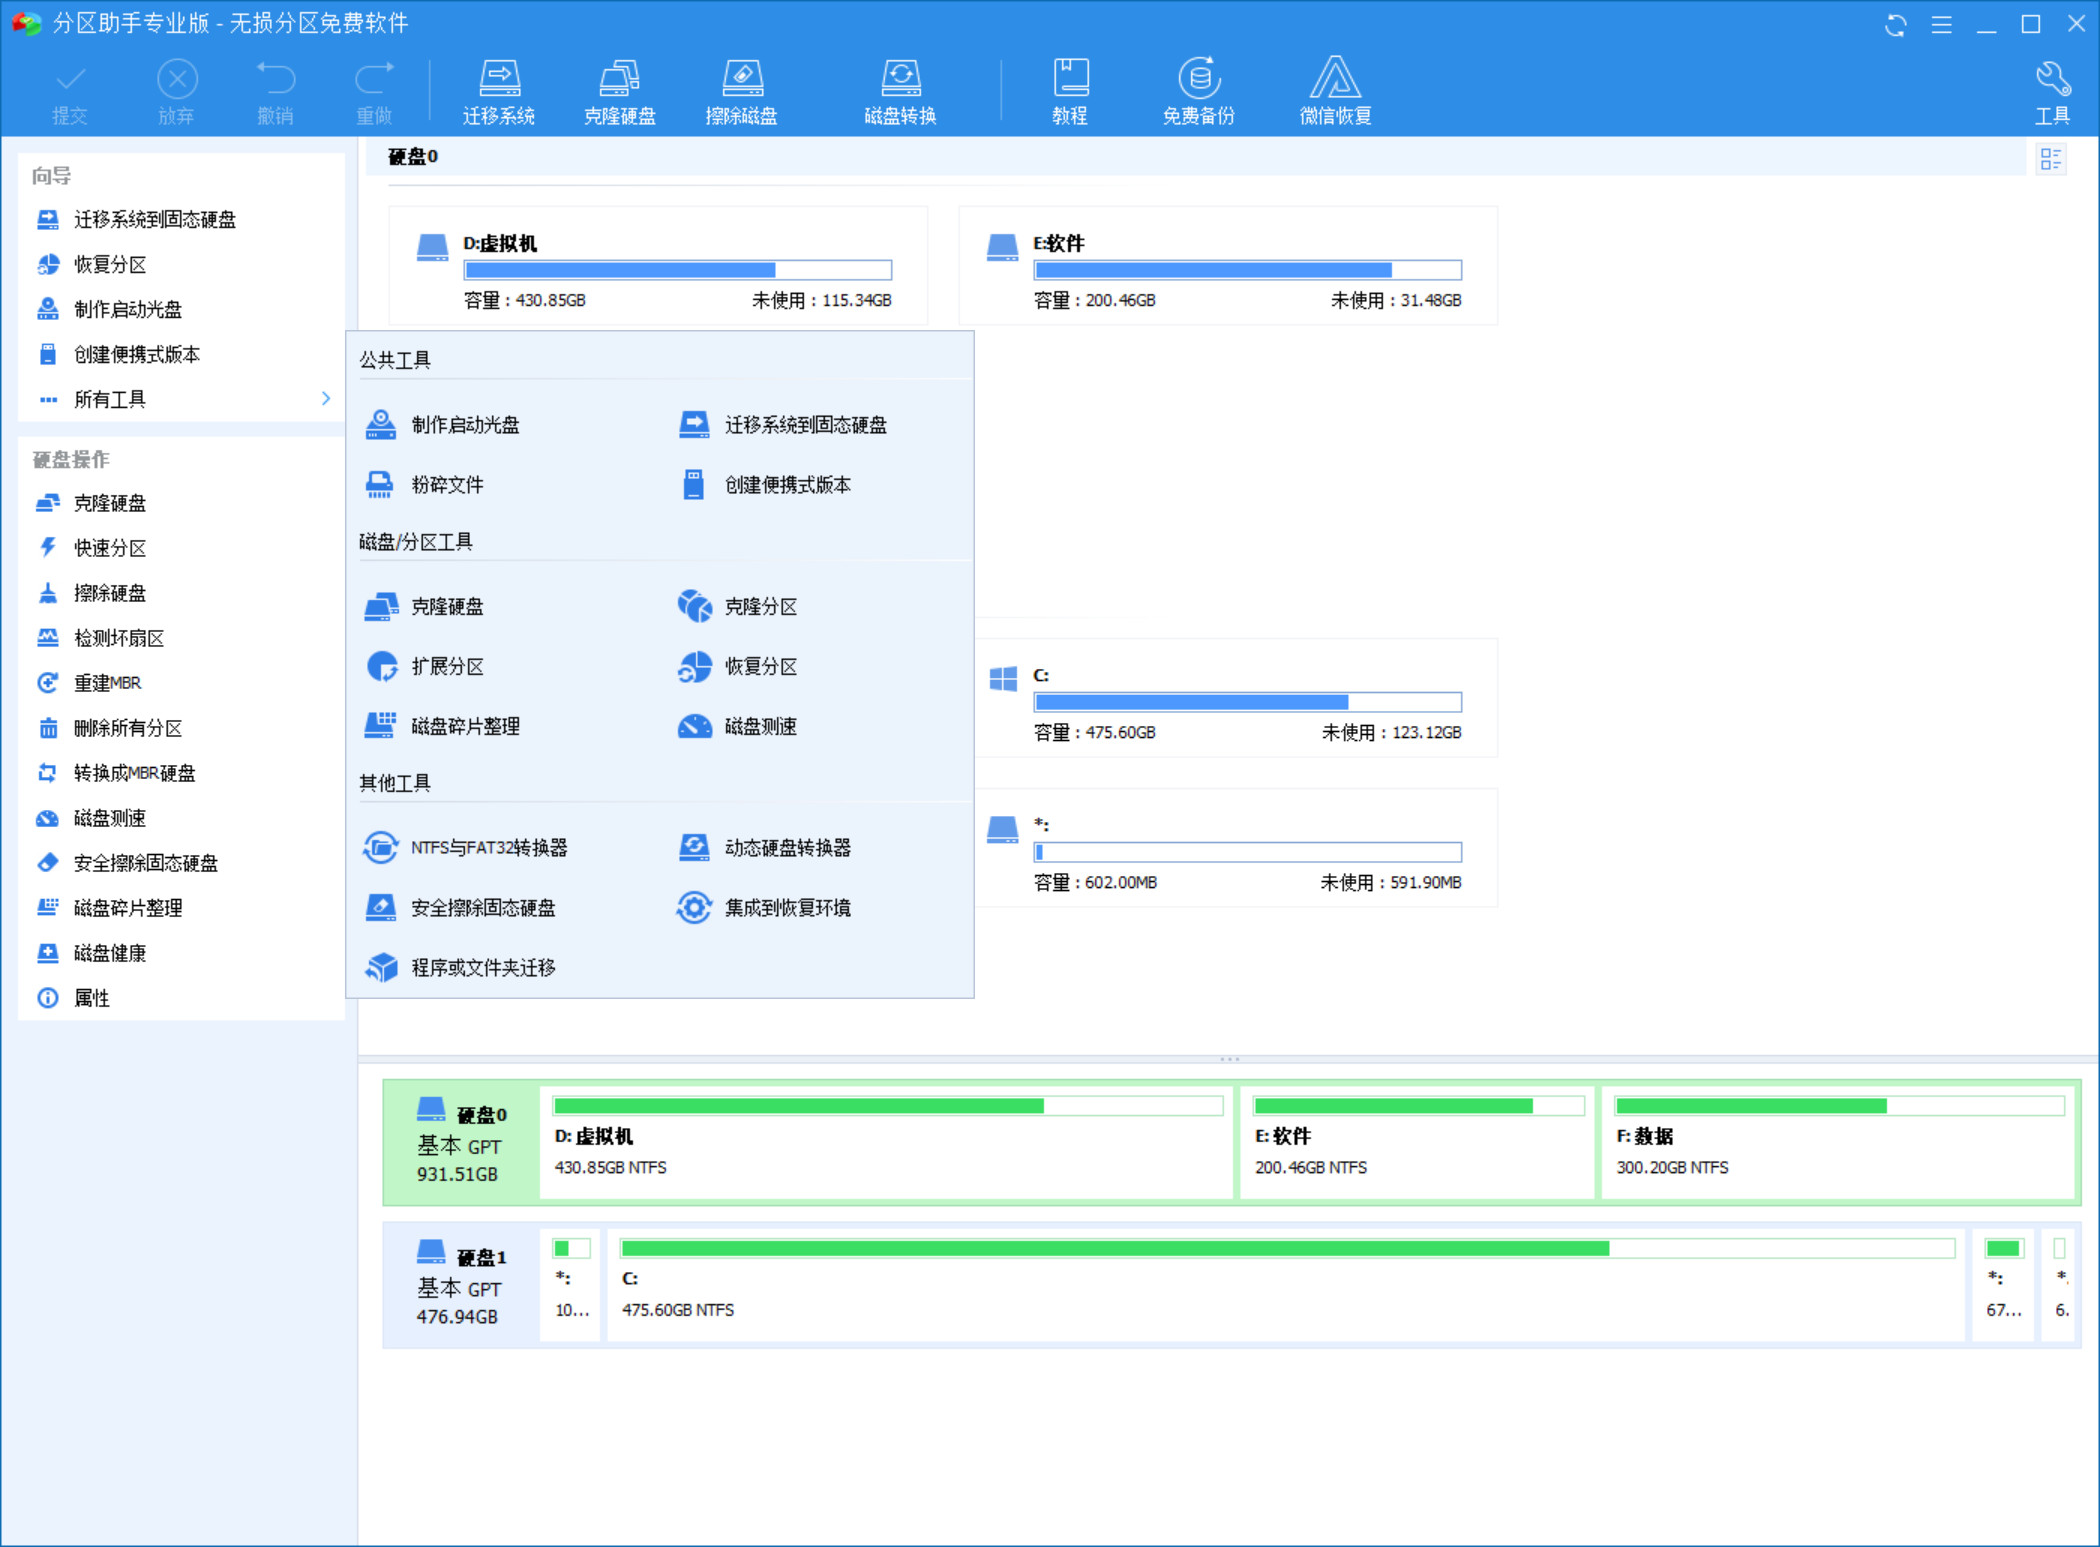Click 集成到恢复环境 in the tools menu
Viewport: 2100px width, 1547px height.
click(787, 908)
